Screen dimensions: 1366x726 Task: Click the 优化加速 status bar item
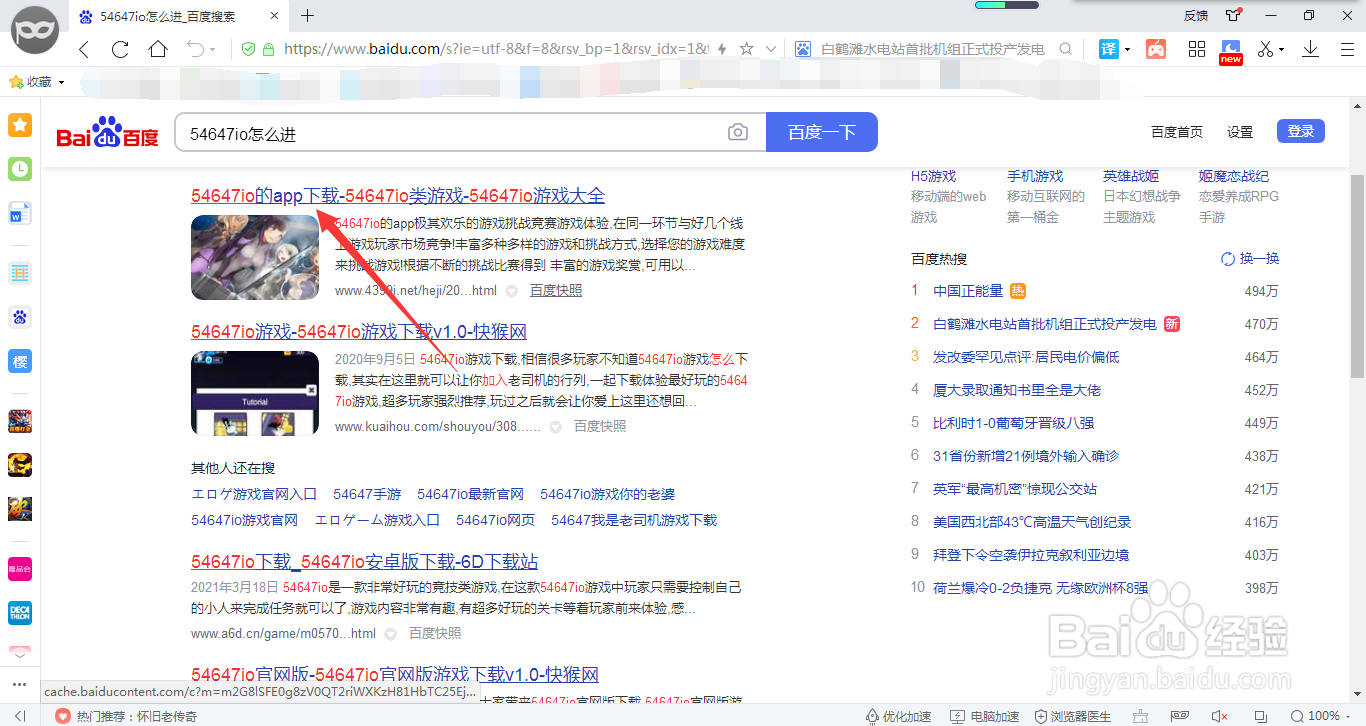pyautogui.click(x=898, y=716)
